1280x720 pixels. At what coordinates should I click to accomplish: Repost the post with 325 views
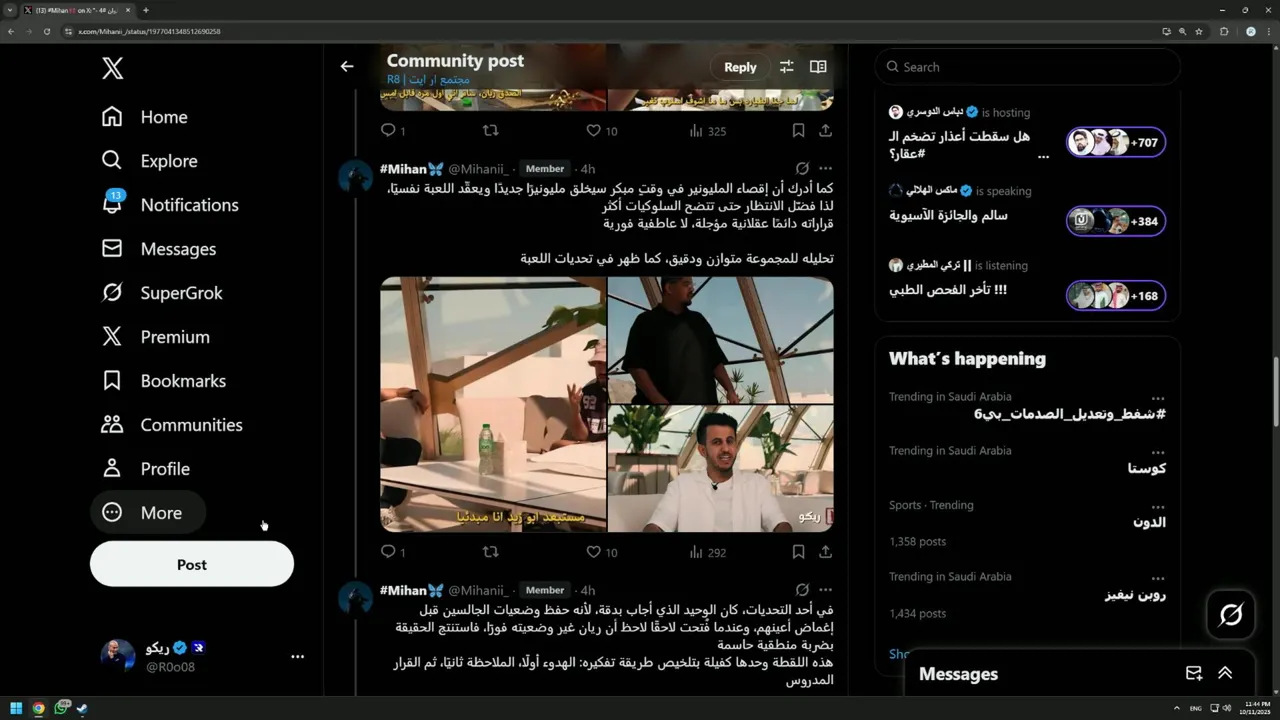(x=490, y=131)
